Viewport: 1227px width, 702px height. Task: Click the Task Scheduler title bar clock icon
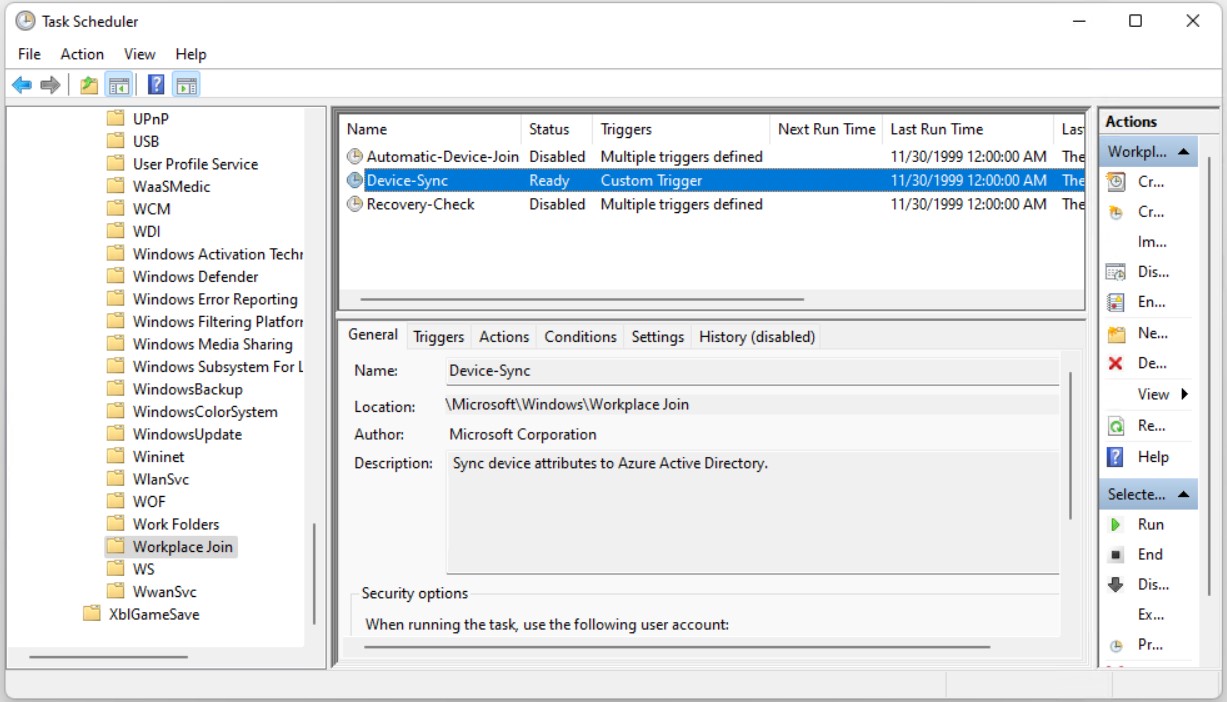click(25, 21)
